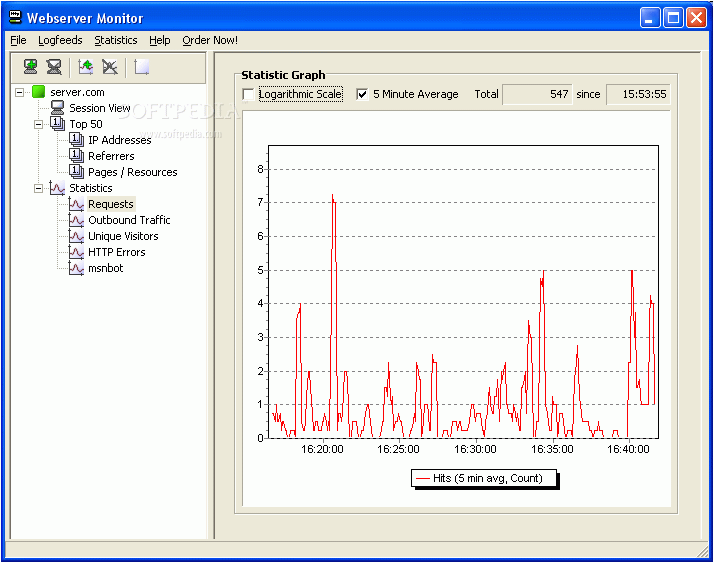
Task: Click the add statistic graph toolbar icon
Action: [x=86, y=67]
